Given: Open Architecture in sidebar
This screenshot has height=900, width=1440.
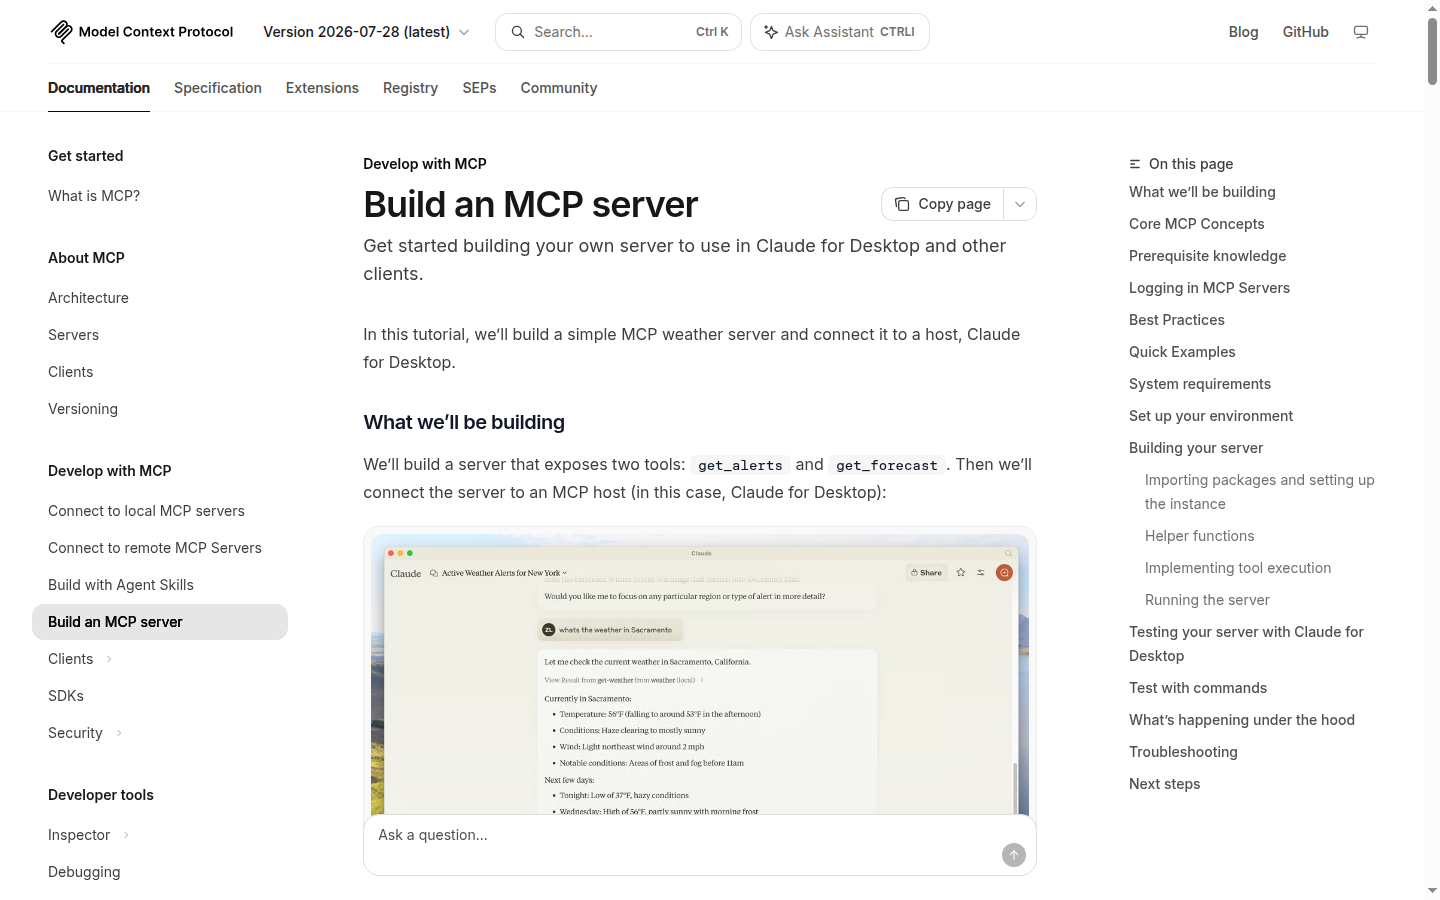Looking at the screenshot, I should pos(88,298).
